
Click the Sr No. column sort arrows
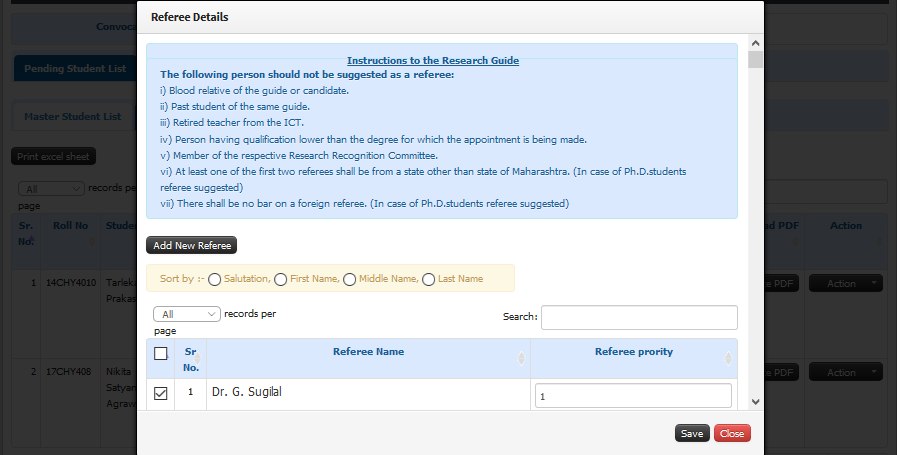pos(197,358)
